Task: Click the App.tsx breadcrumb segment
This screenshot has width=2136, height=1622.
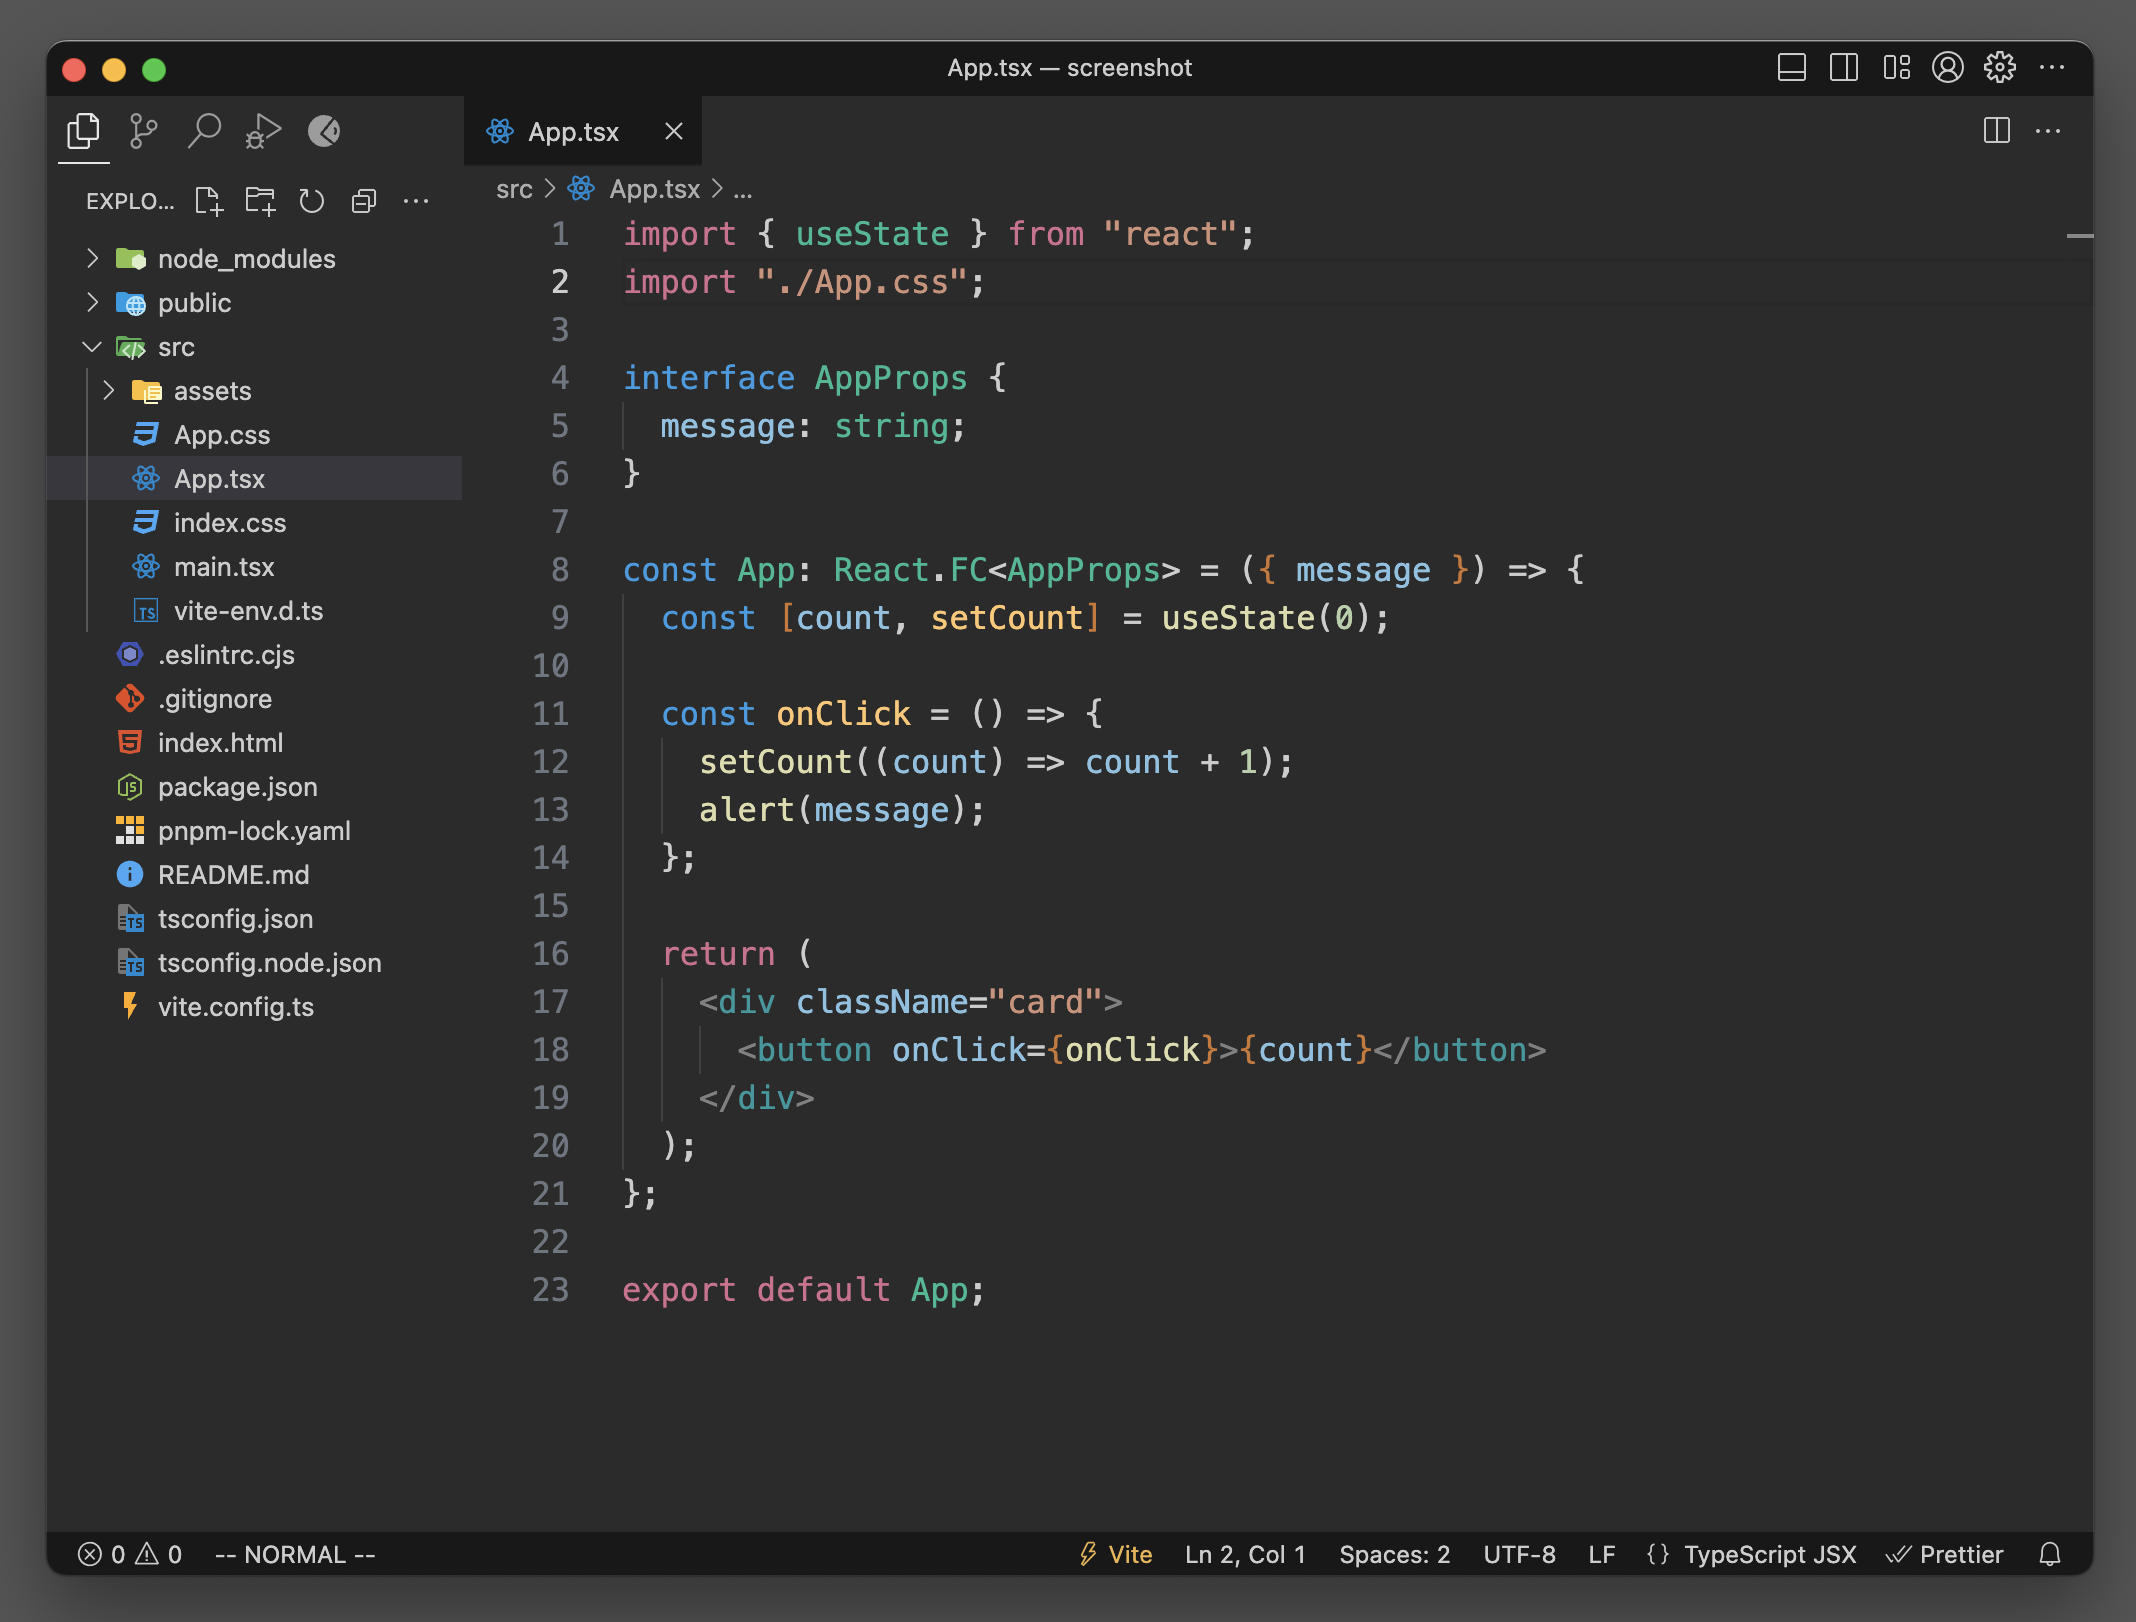Action: (634, 189)
